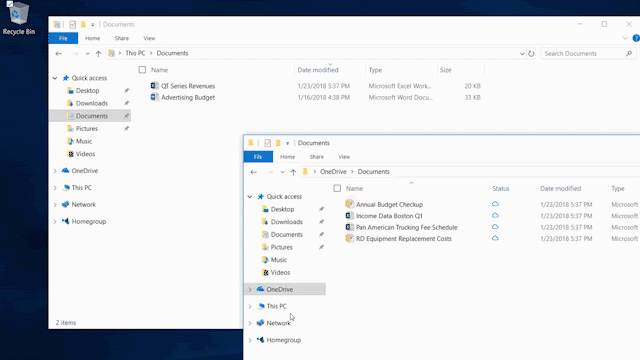Expand This PC node in front window
The image size is (640, 360).
click(250, 306)
